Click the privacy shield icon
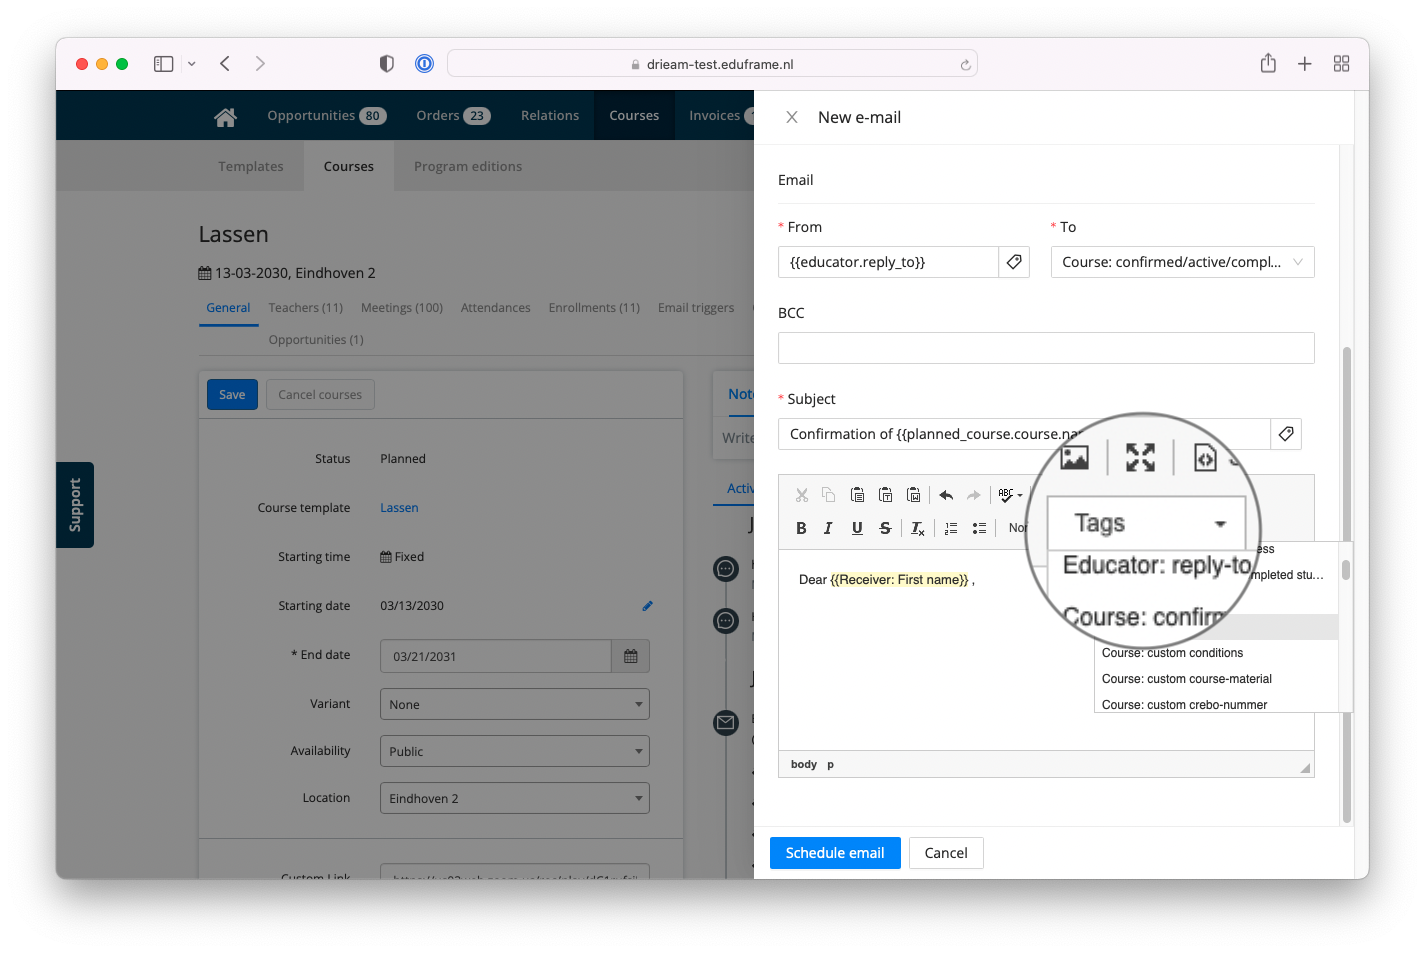The width and height of the screenshot is (1425, 953). click(x=387, y=64)
